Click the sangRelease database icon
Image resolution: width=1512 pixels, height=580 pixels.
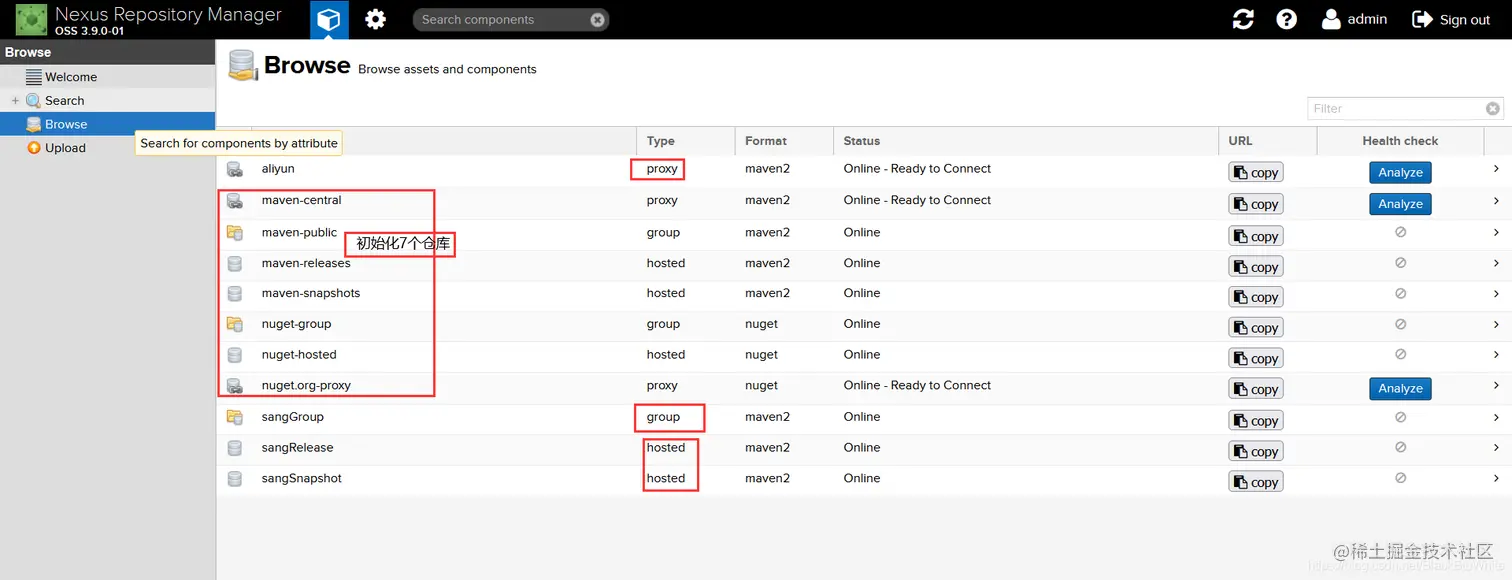coord(235,448)
